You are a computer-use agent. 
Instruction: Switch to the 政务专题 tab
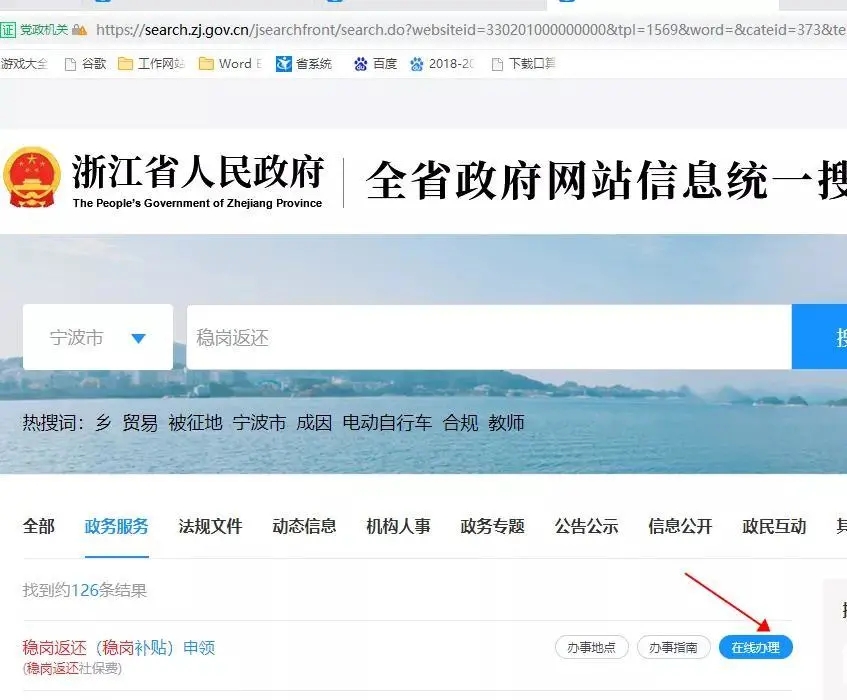(493, 526)
